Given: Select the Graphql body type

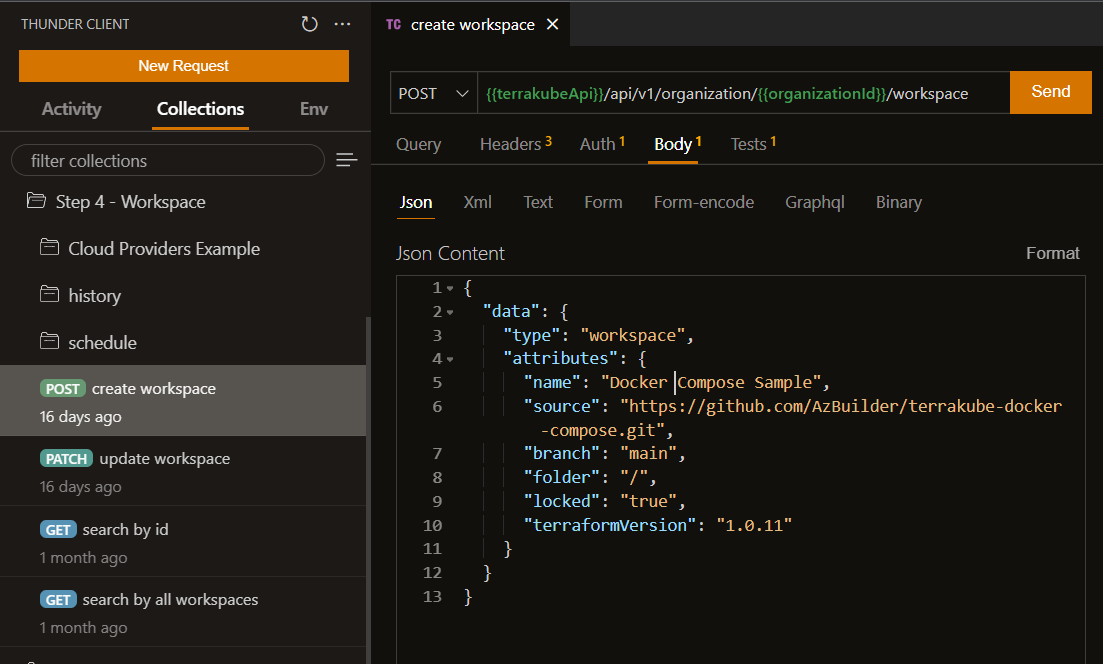Looking at the screenshot, I should pyautogui.click(x=814, y=202).
